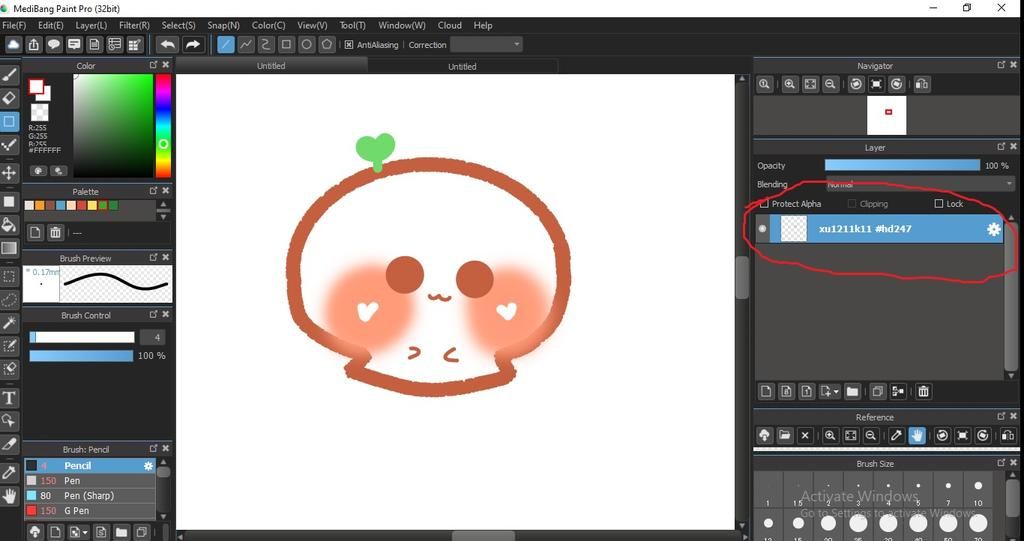Zoom in within the Navigator panel

point(790,84)
